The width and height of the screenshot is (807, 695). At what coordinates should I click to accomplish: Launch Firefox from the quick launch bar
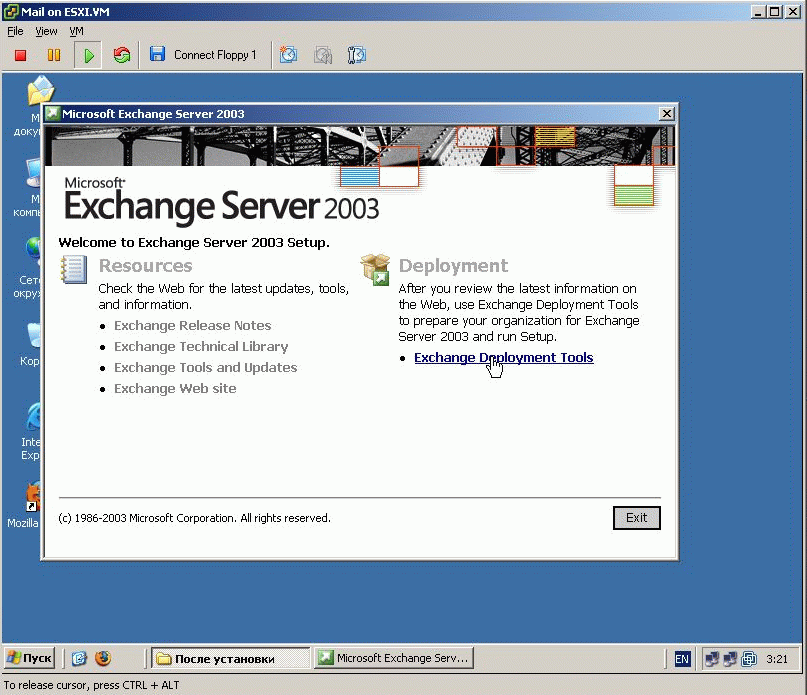[103, 658]
